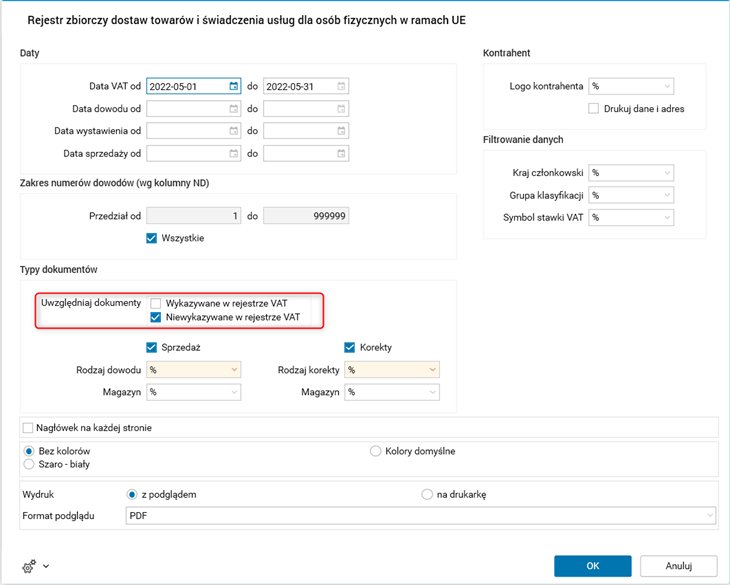Enable Wykazywane w rejestrze VAT checkbox
Screen dimensions: 730x585
(x=156, y=302)
